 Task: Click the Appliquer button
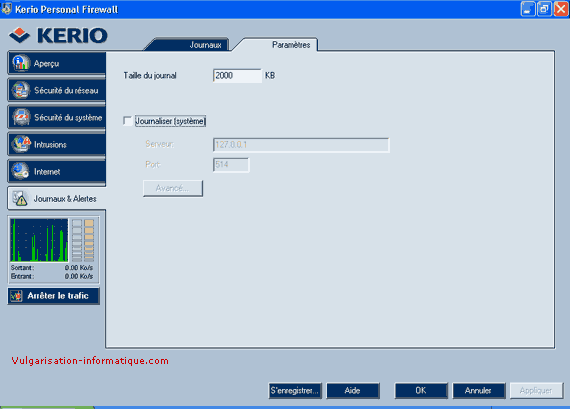tap(536, 390)
